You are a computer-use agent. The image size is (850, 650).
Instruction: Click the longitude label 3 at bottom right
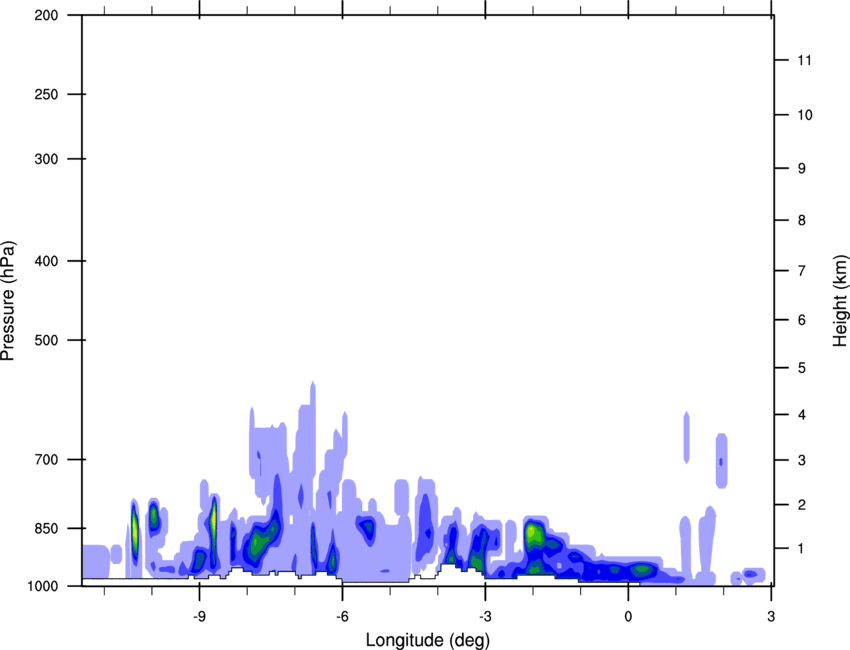point(771,617)
